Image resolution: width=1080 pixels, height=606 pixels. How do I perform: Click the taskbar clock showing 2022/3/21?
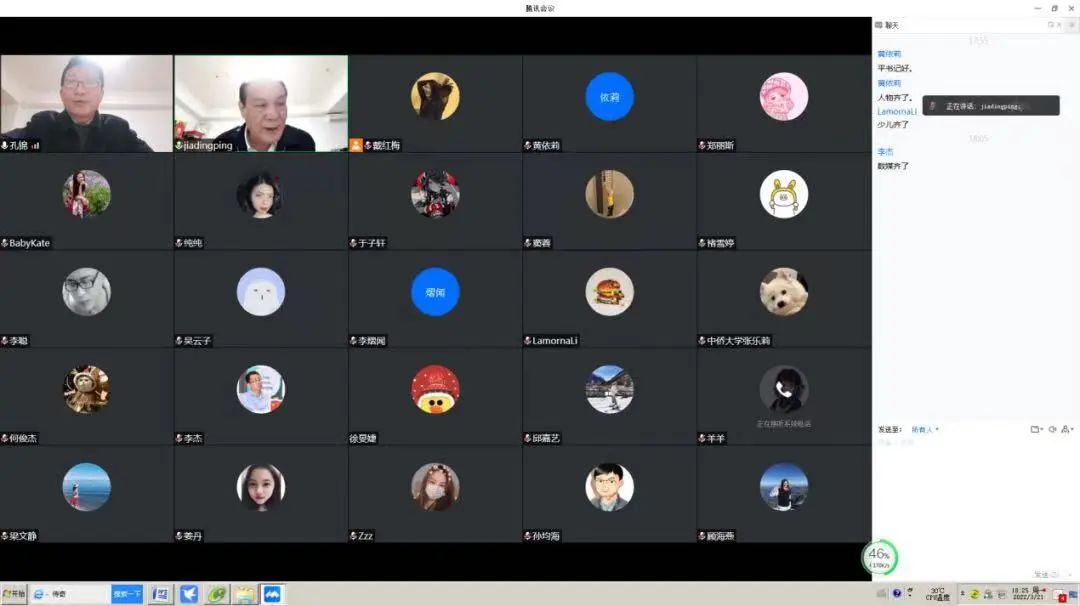(x=1028, y=594)
